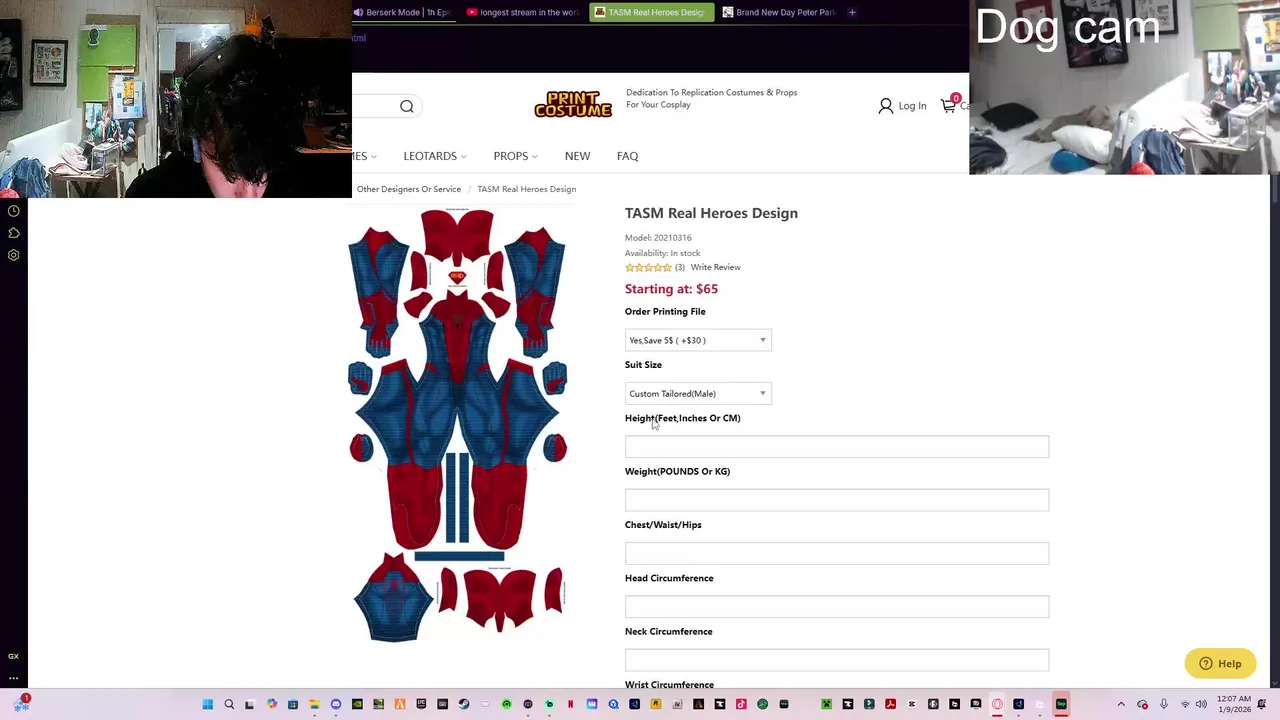The width and height of the screenshot is (1280, 720).
Task: Click the Log In user icon
Action: (x=885, y=105)
